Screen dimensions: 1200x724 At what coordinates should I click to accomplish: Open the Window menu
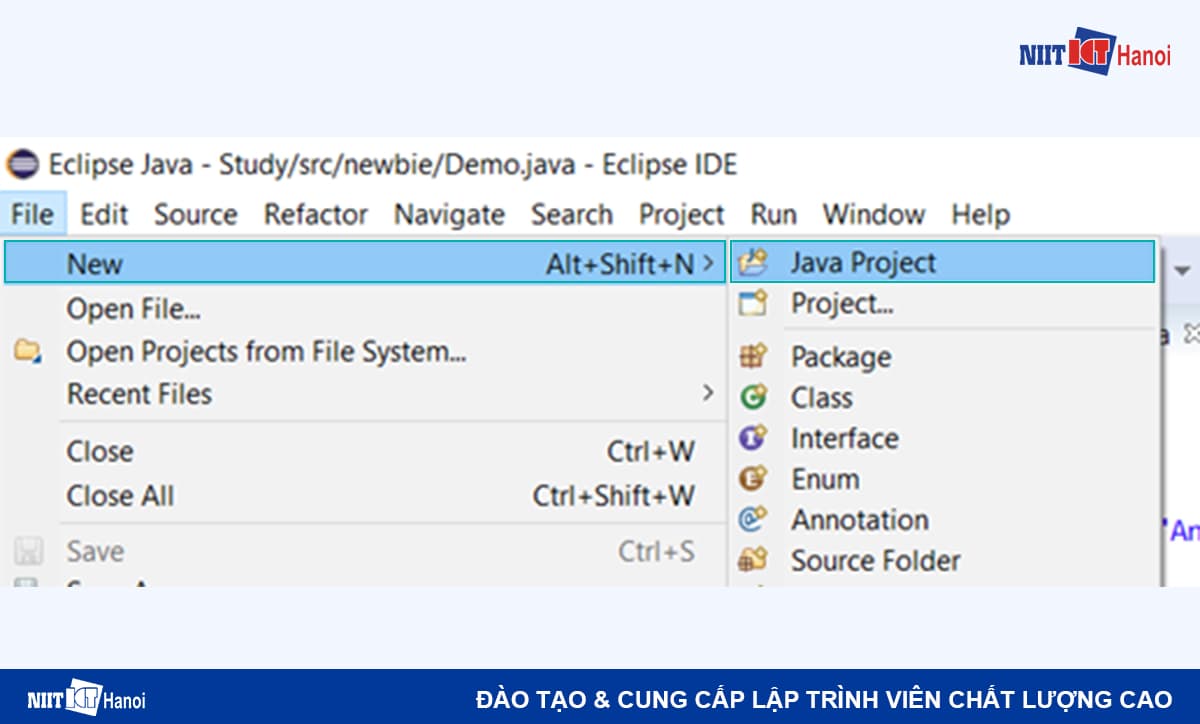click(873, 214)
